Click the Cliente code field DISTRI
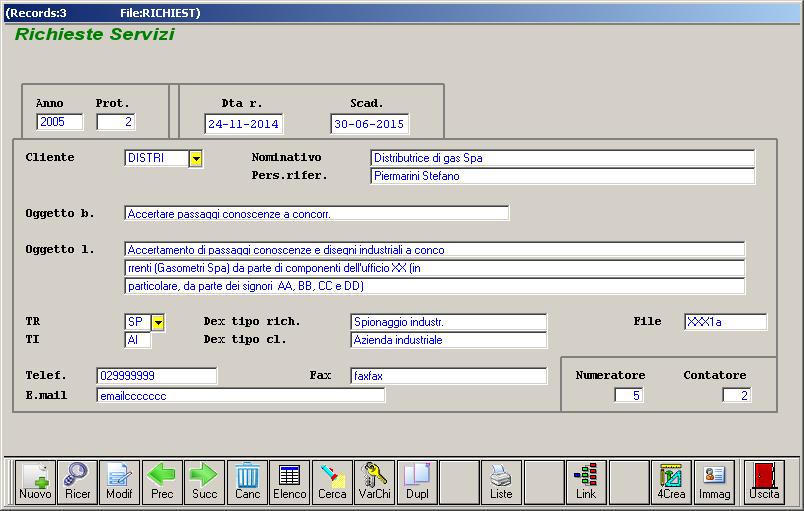Screen dimensions: 804x511 (x=157, y=158)
